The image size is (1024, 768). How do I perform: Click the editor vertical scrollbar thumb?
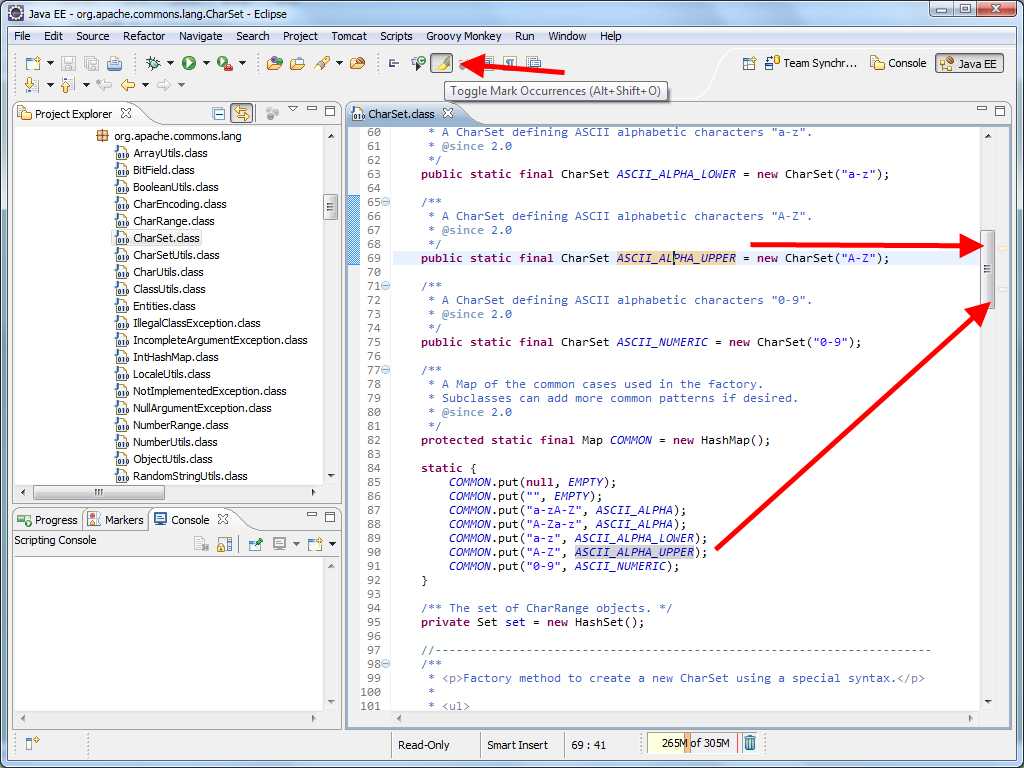[987, 268]
